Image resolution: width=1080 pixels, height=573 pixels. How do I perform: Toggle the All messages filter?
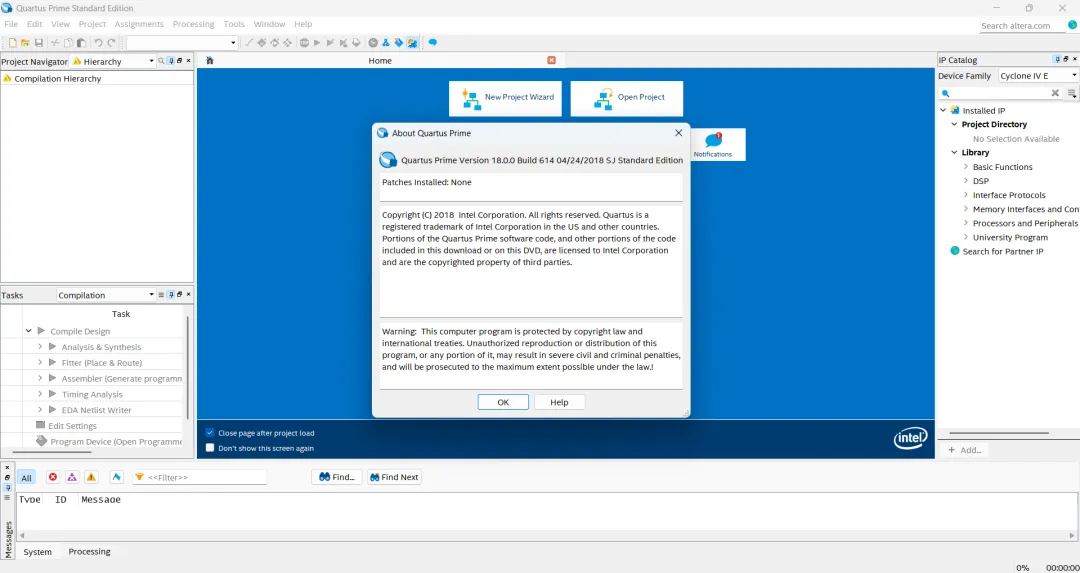tap(26, 477)
